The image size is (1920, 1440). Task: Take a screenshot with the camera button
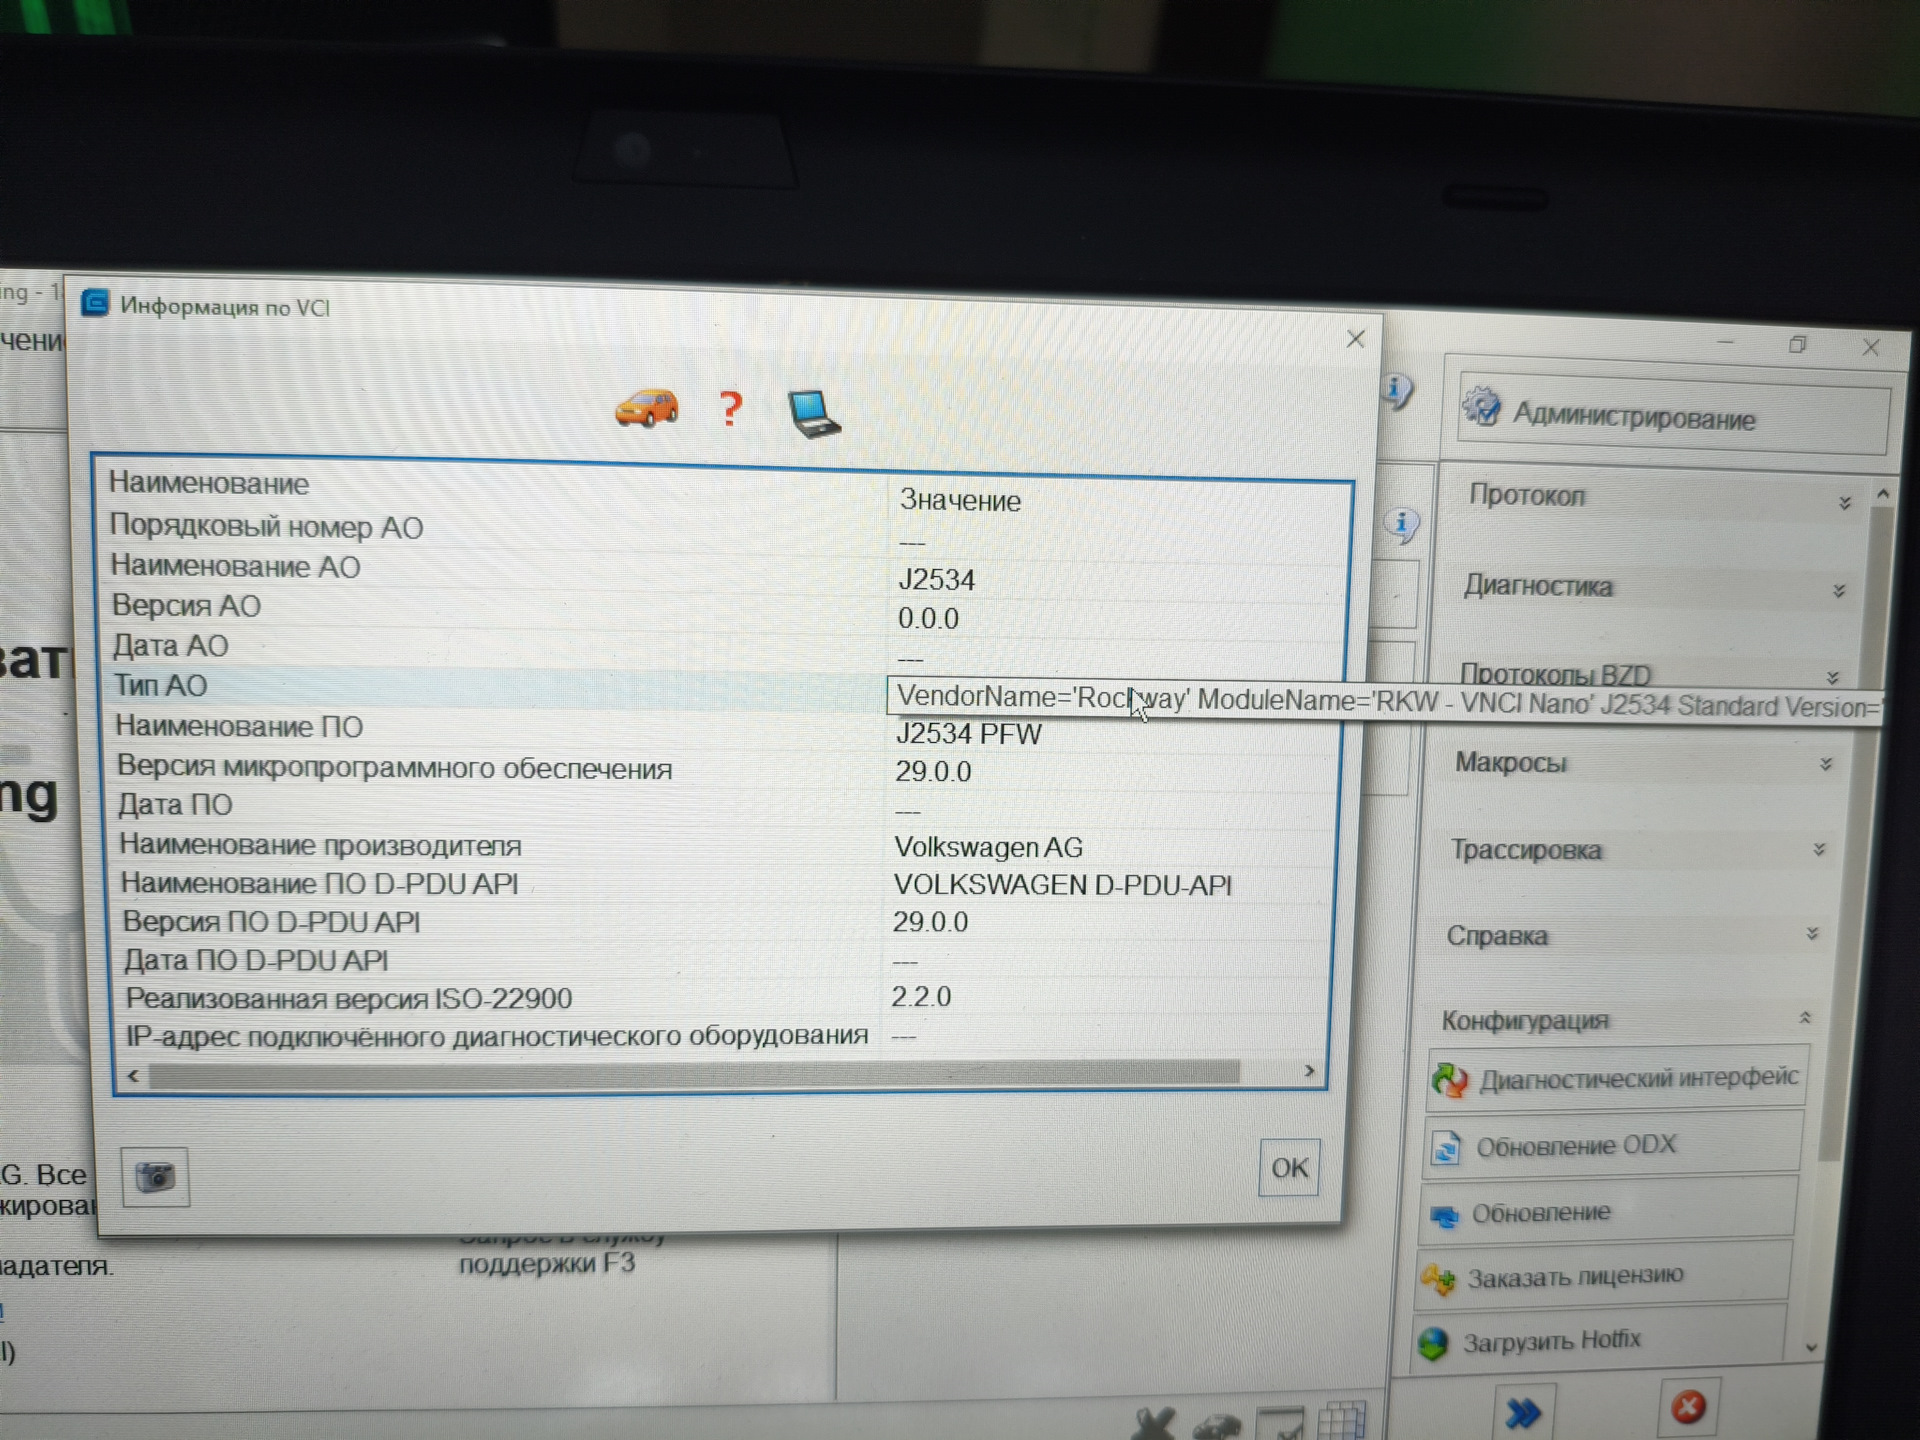(155, 1176)
